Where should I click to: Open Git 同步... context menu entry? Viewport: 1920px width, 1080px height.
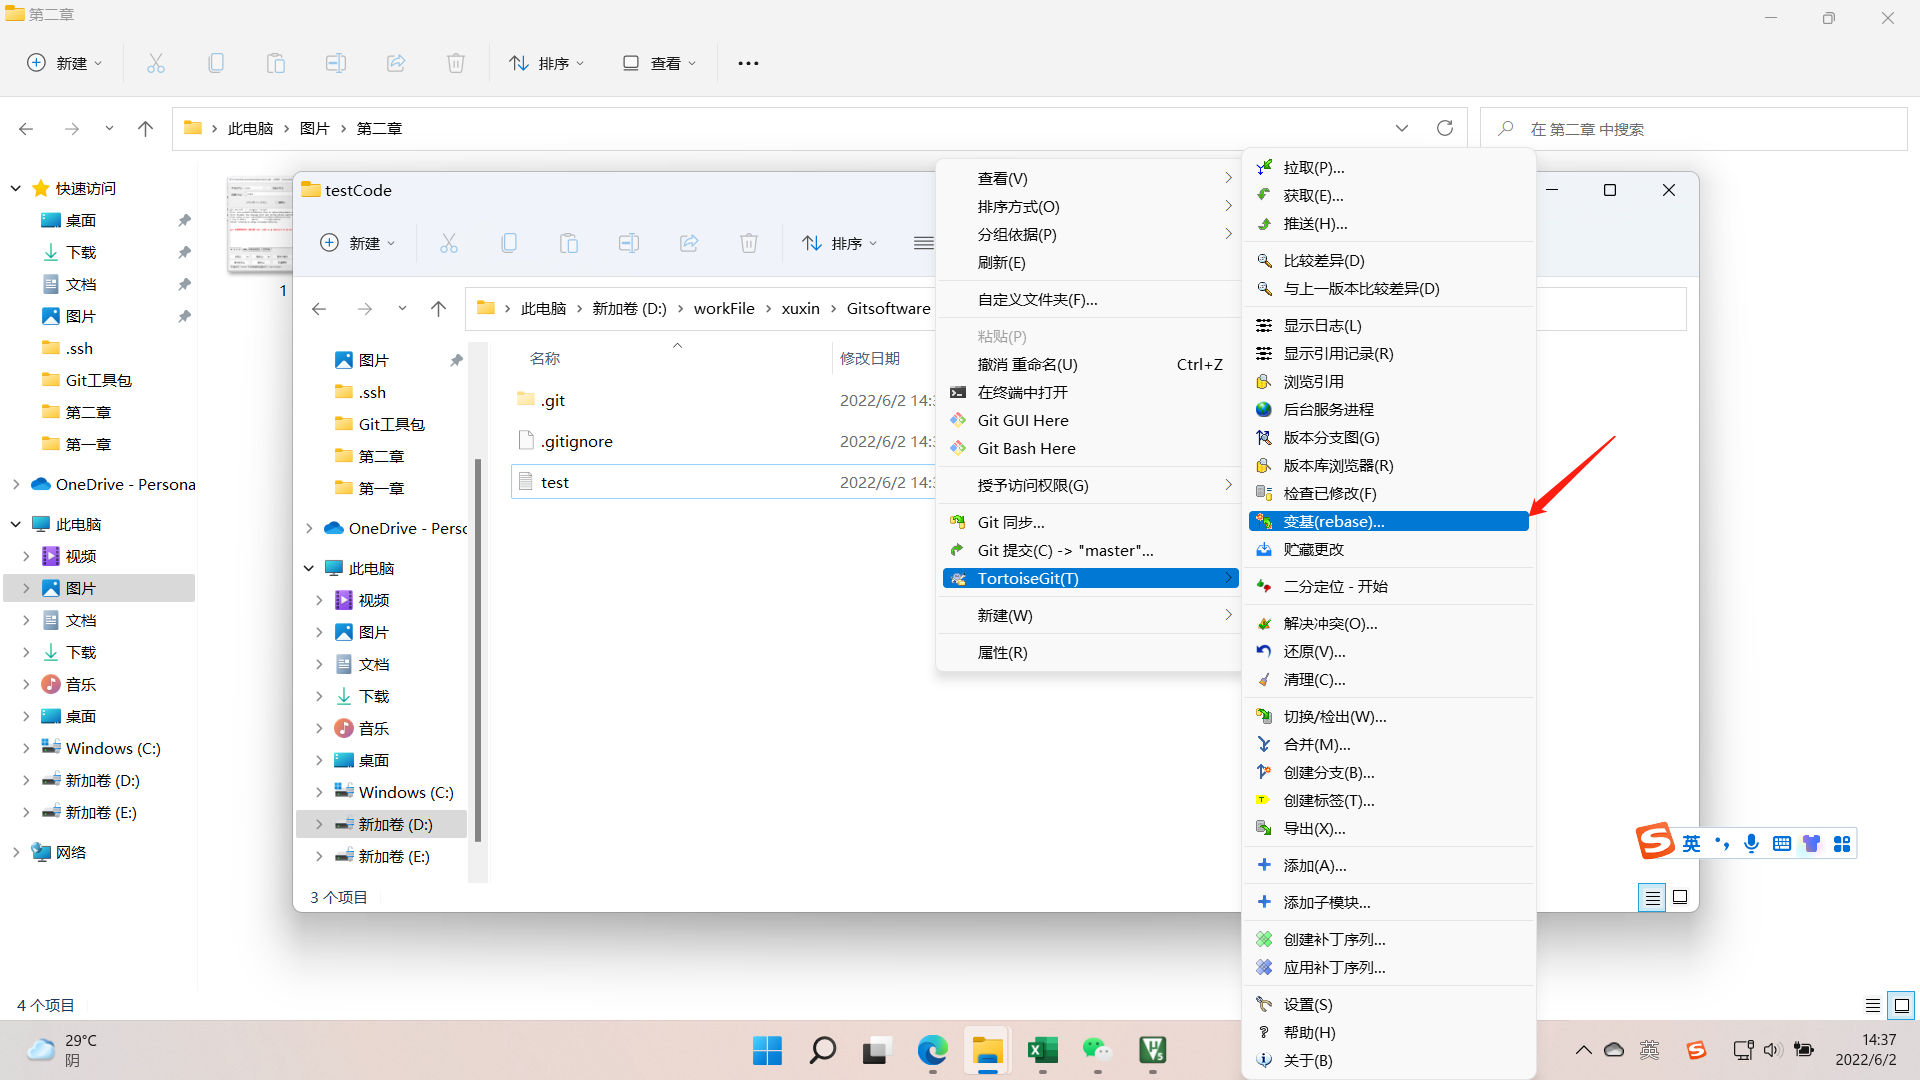(x=1089, y=522)
